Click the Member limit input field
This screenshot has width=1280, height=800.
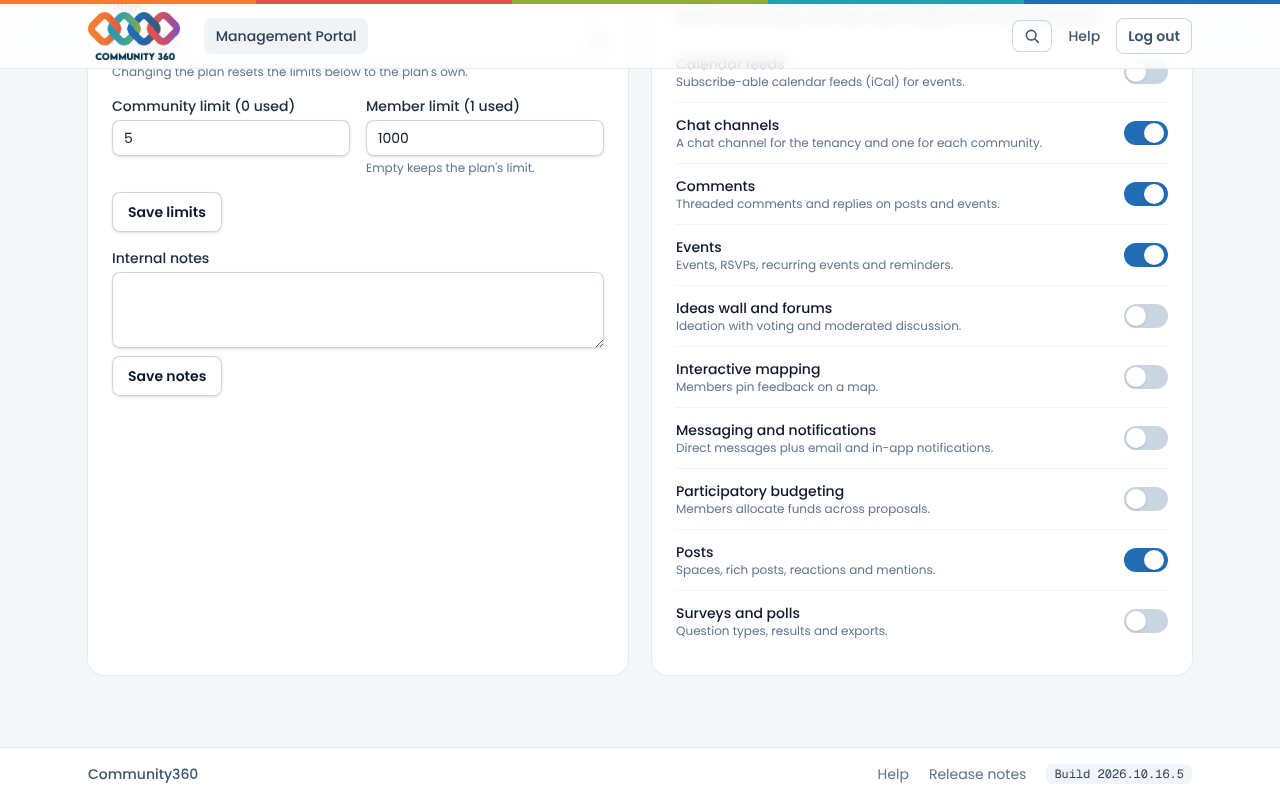pos(485,138)
